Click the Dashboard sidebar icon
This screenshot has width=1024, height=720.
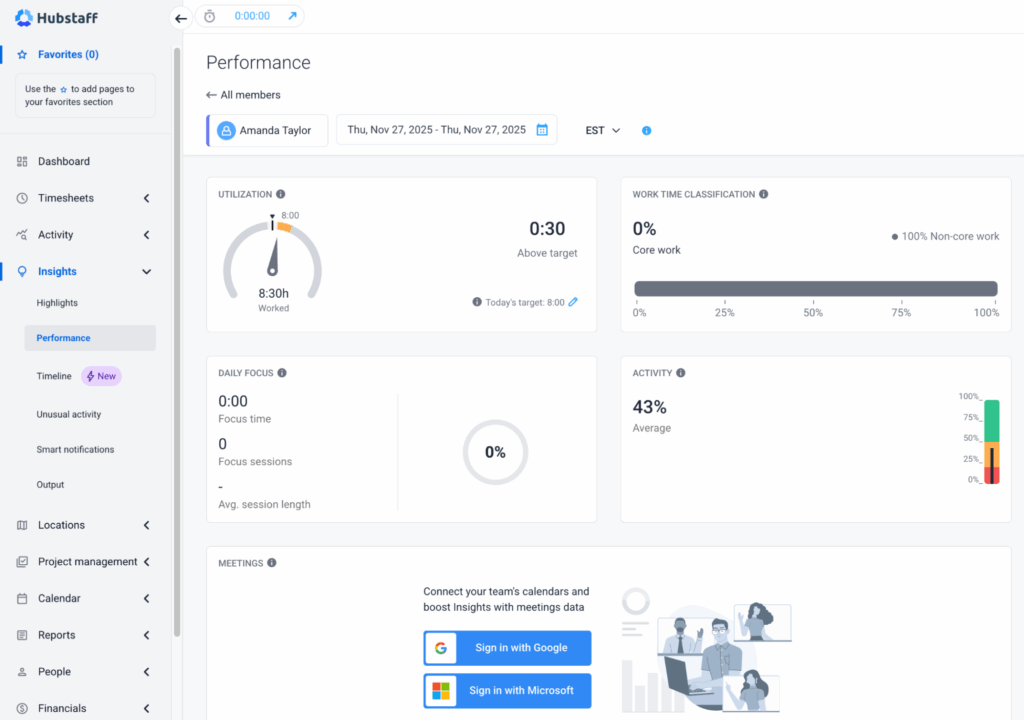[20, 161]
